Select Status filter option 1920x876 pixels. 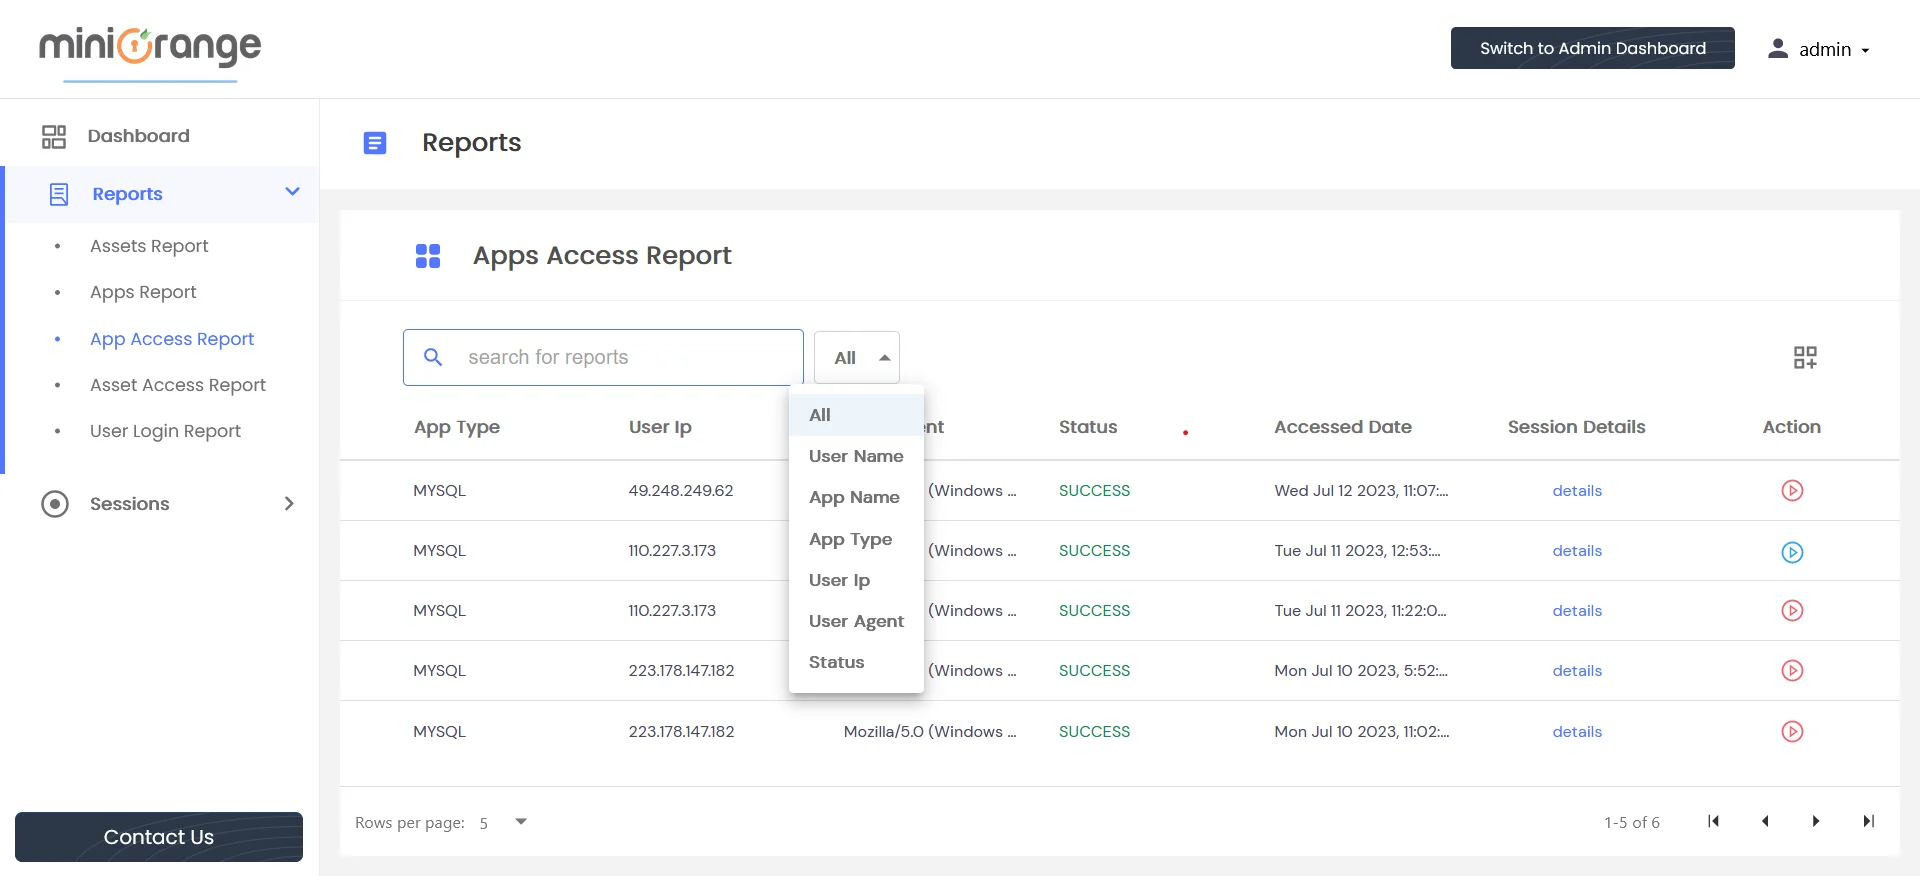click(x=856, y=662)
